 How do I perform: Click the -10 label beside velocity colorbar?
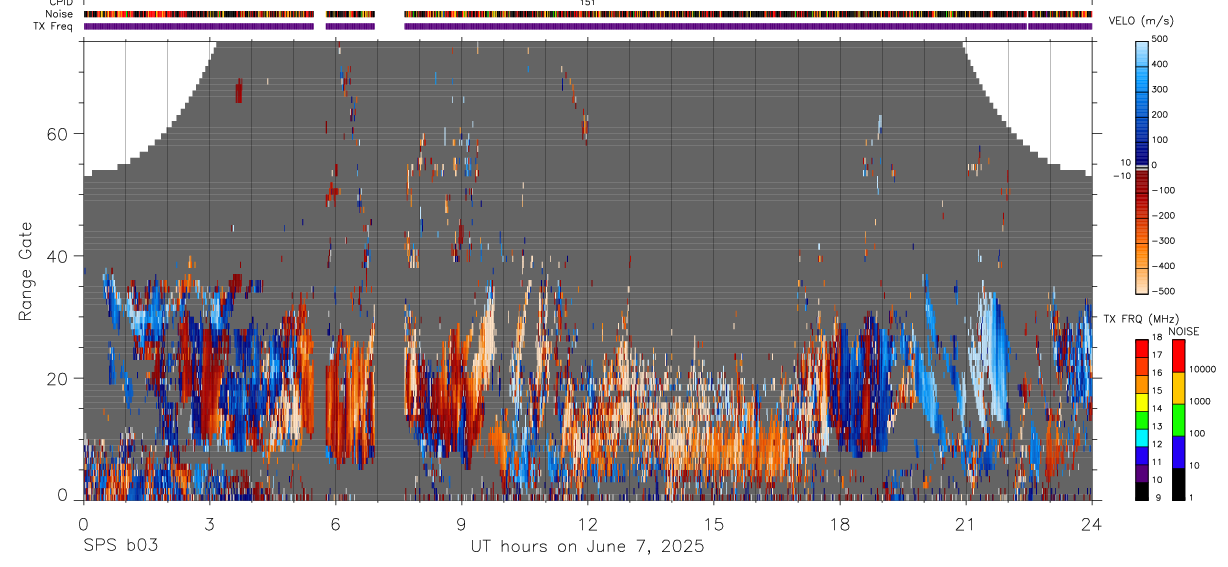[1121, 176]
